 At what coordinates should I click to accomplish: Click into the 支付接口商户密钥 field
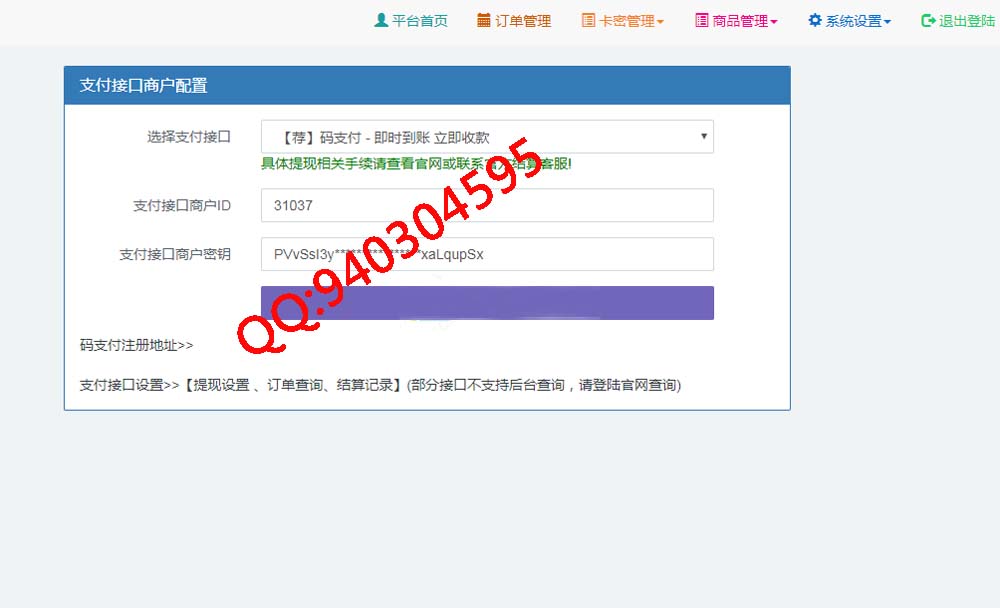(487, 254)
